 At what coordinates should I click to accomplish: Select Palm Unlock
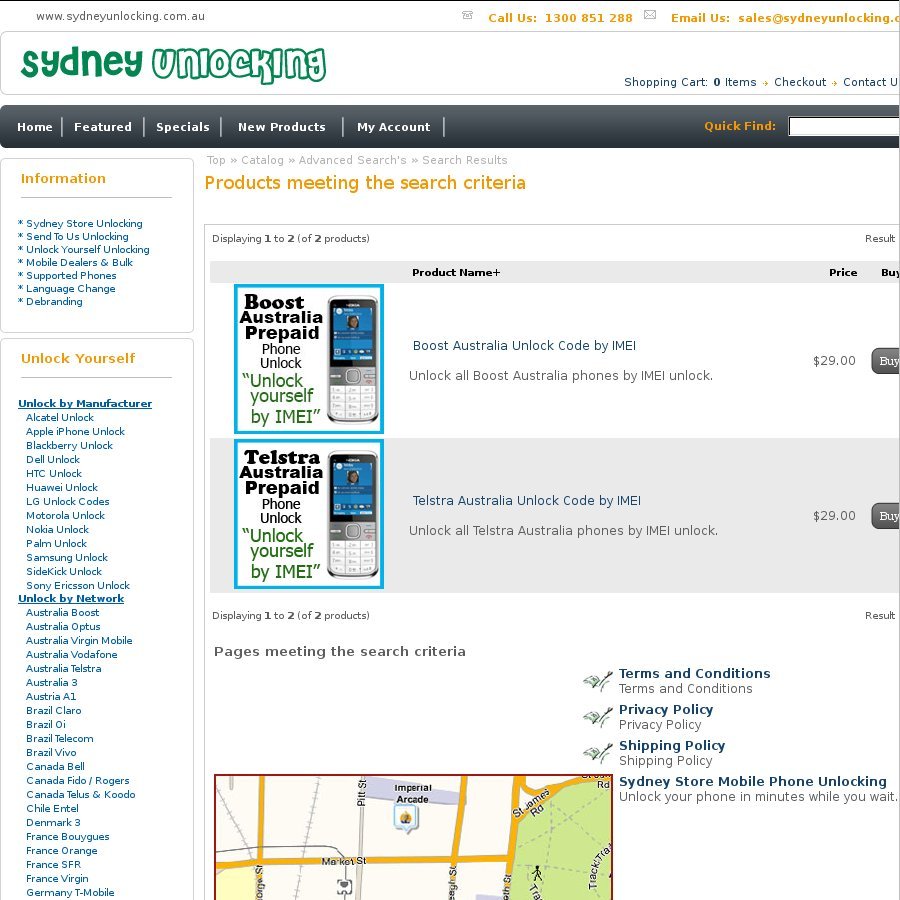[x=56, y=544]
